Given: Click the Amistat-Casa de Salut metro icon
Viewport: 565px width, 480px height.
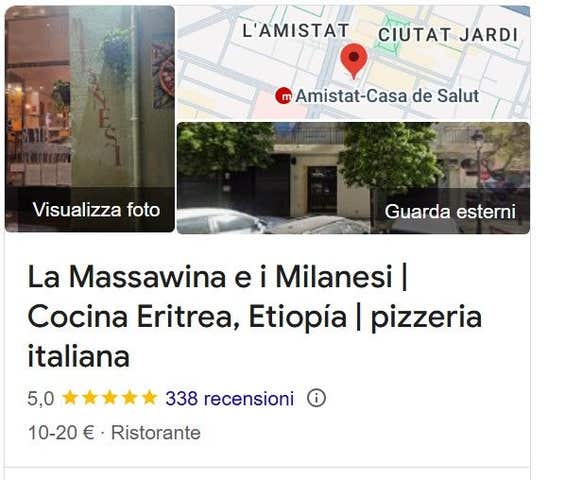Looking at the screenshot, I should (284, 96).
